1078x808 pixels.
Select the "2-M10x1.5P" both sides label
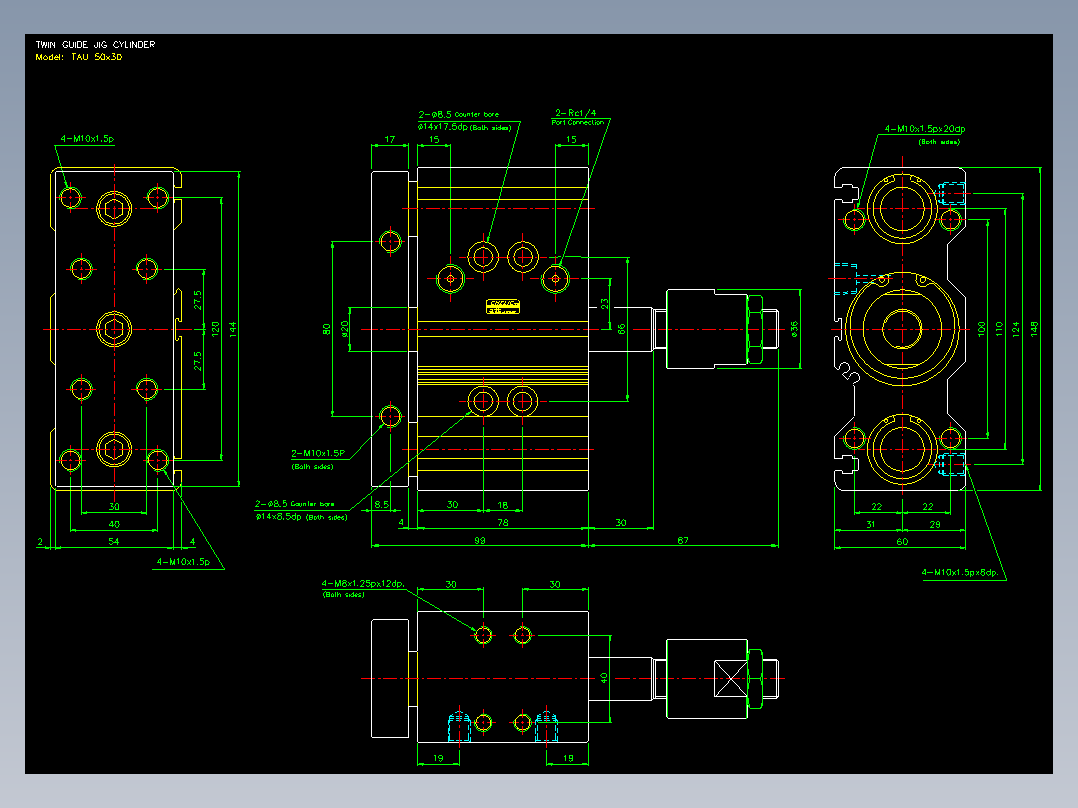(318, 453)
